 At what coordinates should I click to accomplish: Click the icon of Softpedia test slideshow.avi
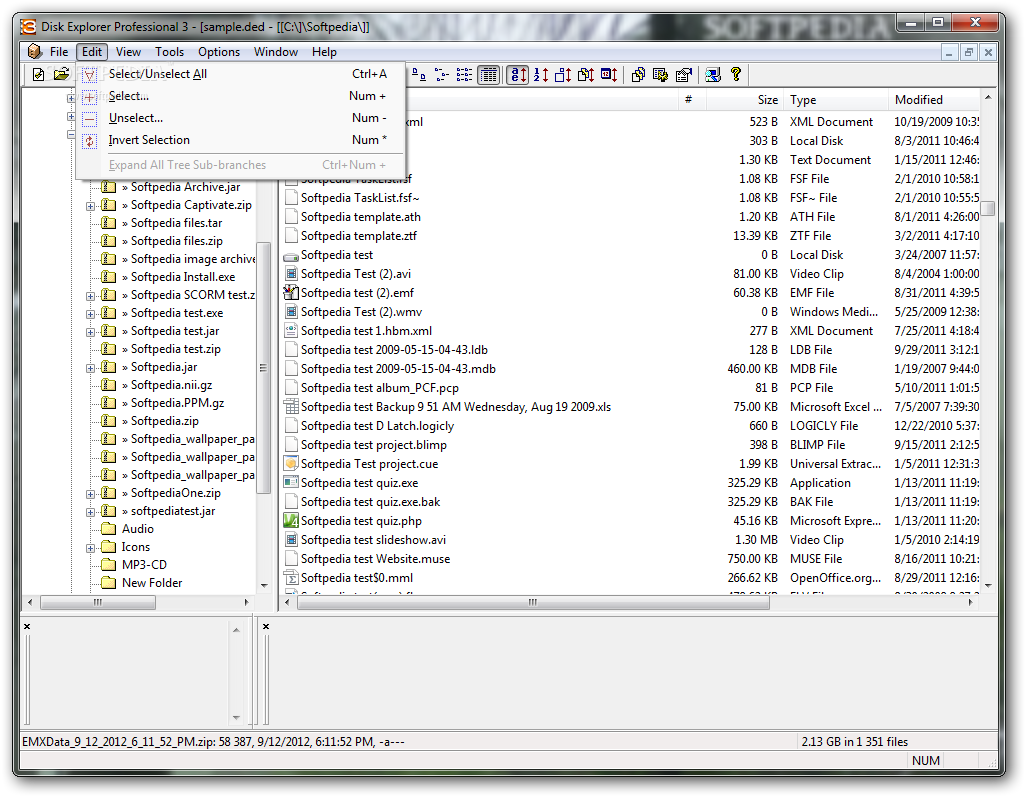click(x=291, y=540)
